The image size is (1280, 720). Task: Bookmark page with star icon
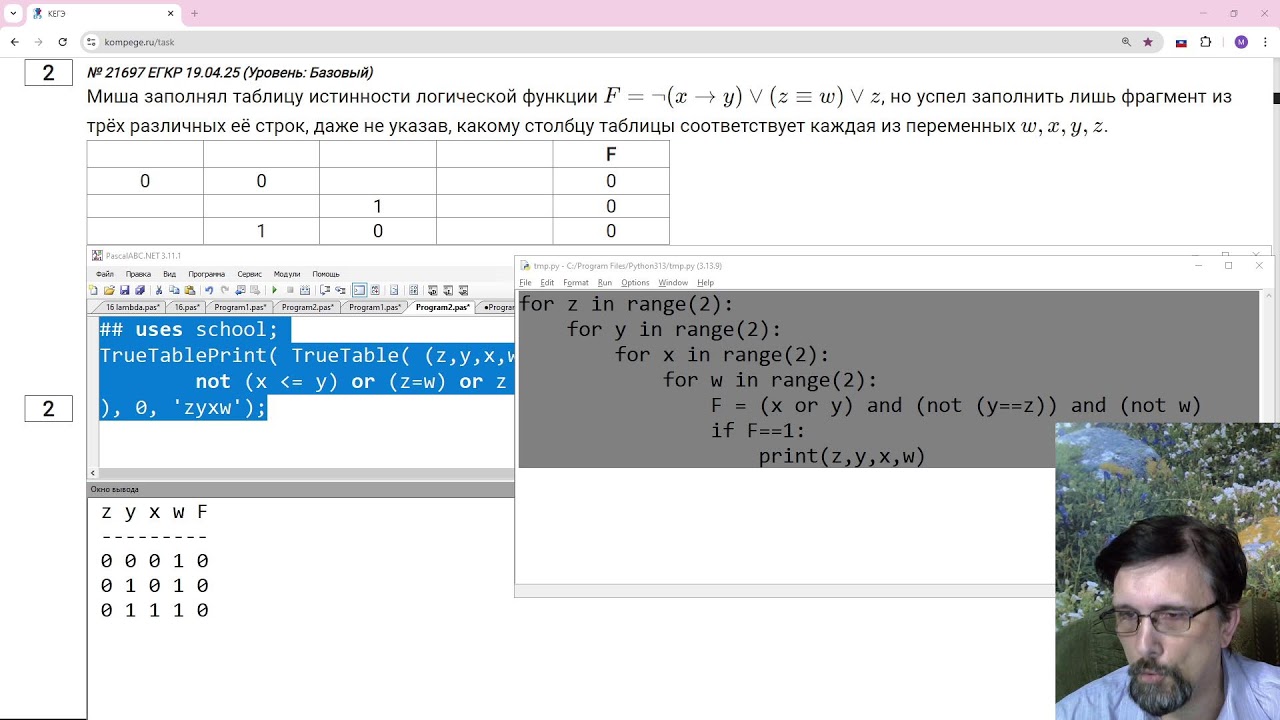pos(1148,42)
